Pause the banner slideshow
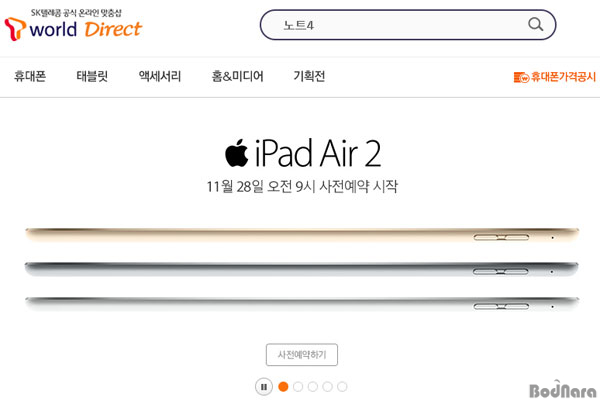The image size is (600, 401). point(264,386)
